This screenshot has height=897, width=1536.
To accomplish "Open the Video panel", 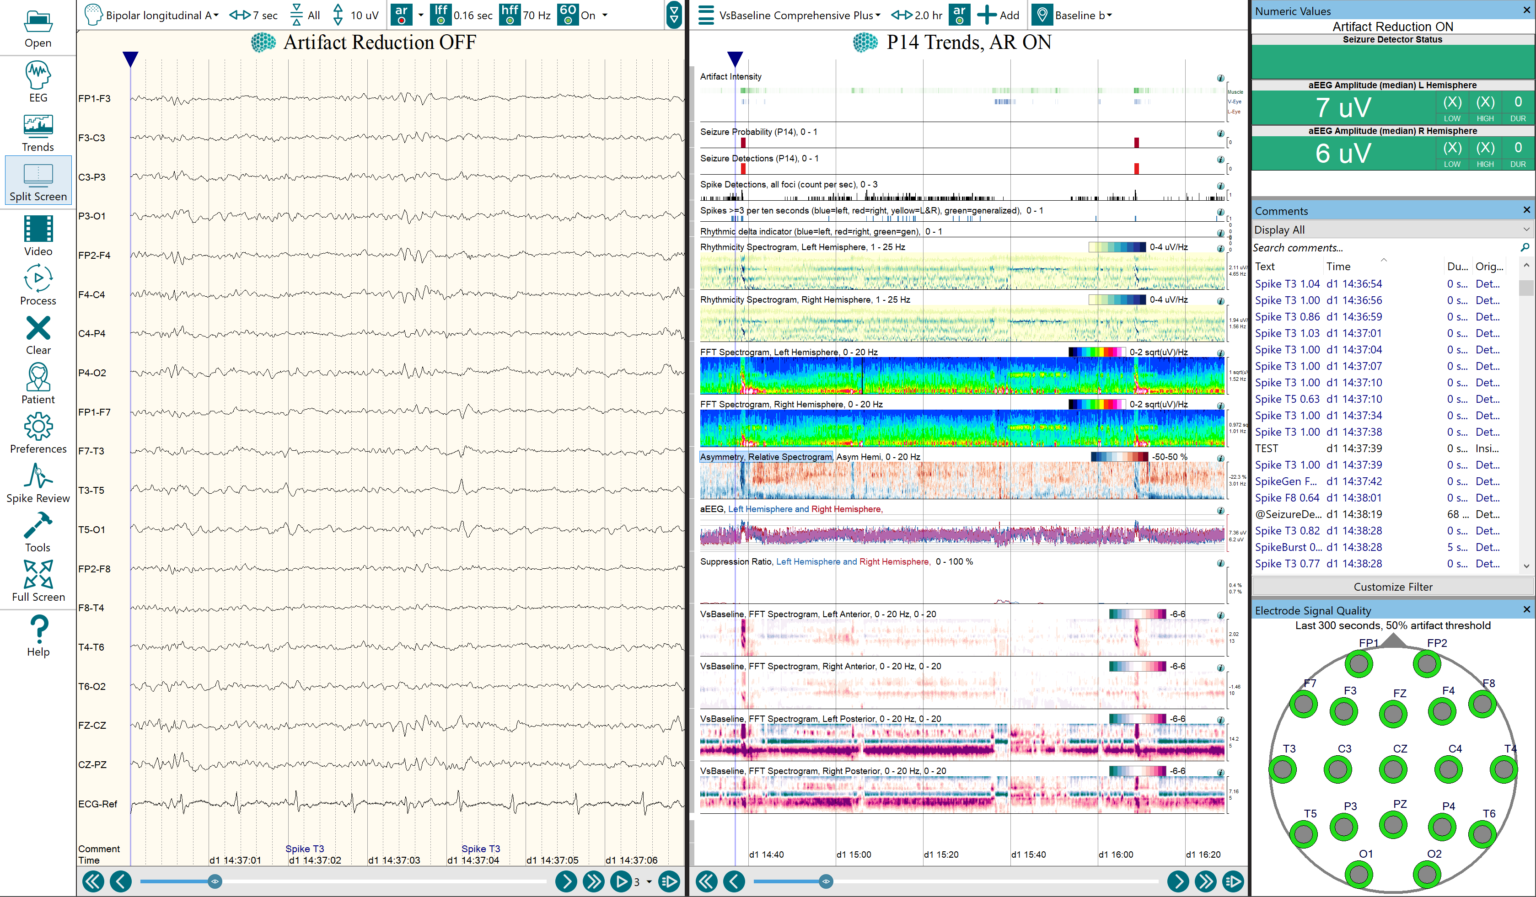I will [x=38, y=235].
